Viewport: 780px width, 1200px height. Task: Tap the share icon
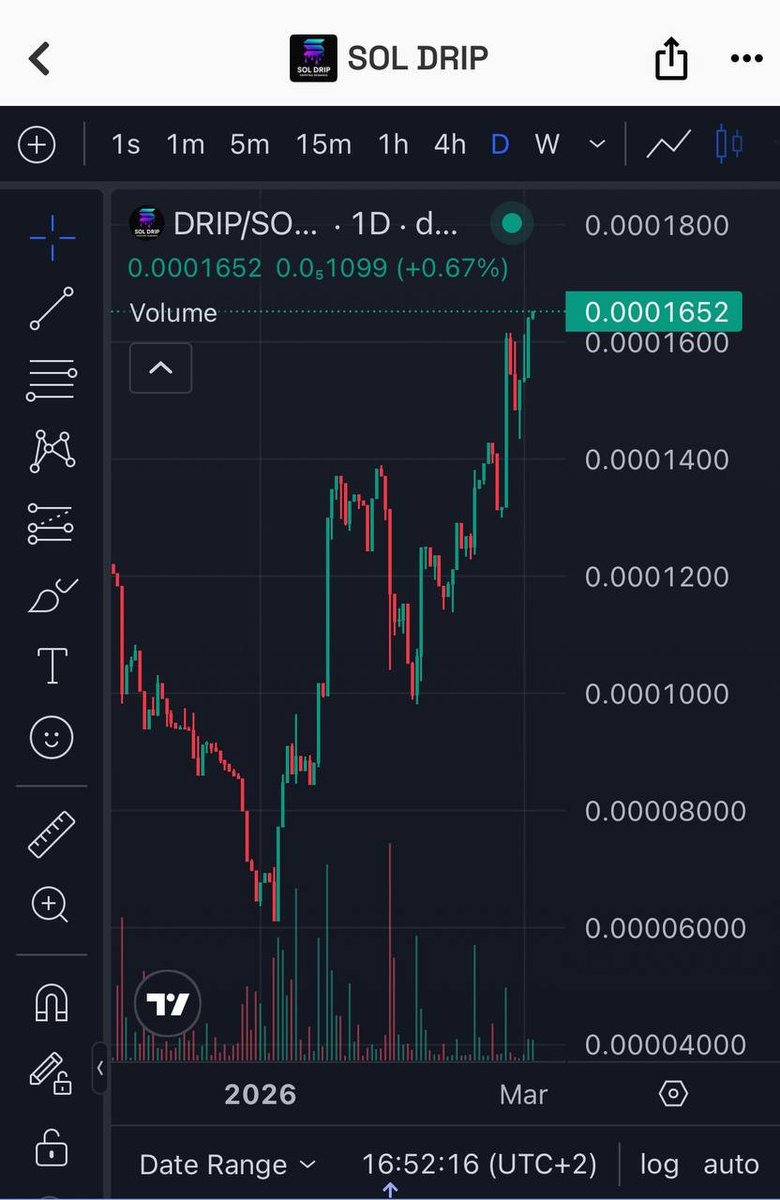click(672, 57)
